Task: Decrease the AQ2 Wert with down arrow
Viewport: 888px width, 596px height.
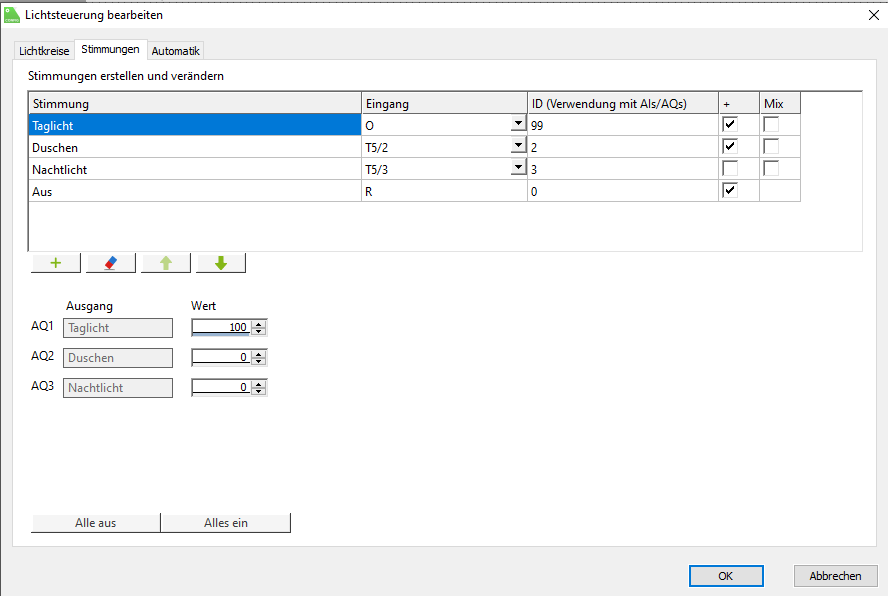Action: pos(259,361)
